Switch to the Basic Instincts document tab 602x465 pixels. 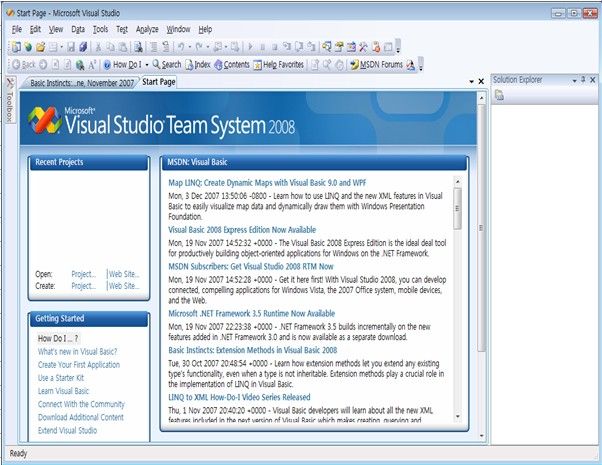point(81,83)
